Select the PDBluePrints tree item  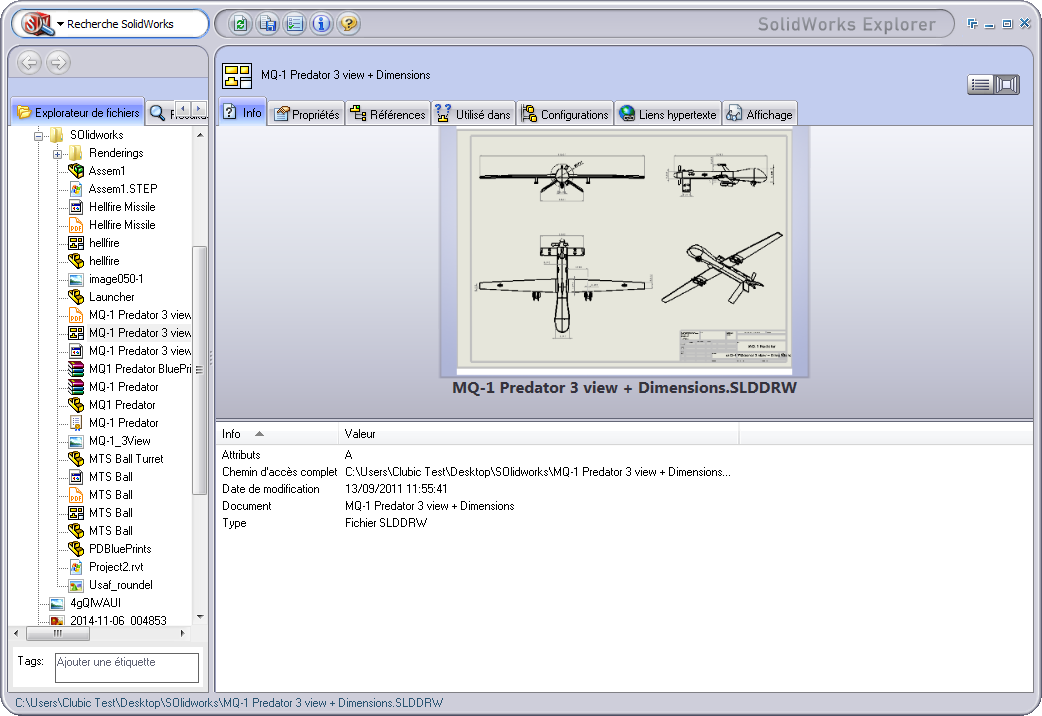[x=120, y=549]
